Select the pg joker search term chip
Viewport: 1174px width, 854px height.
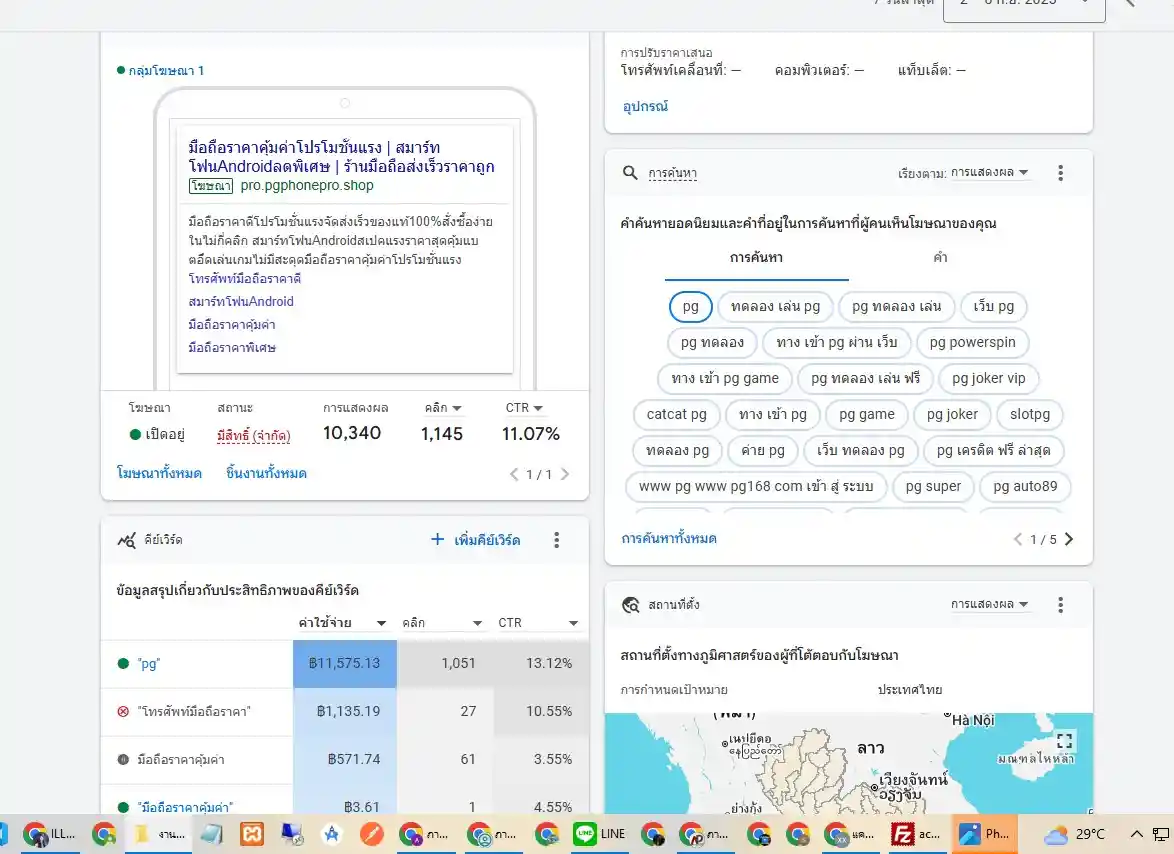click(951, 414)
